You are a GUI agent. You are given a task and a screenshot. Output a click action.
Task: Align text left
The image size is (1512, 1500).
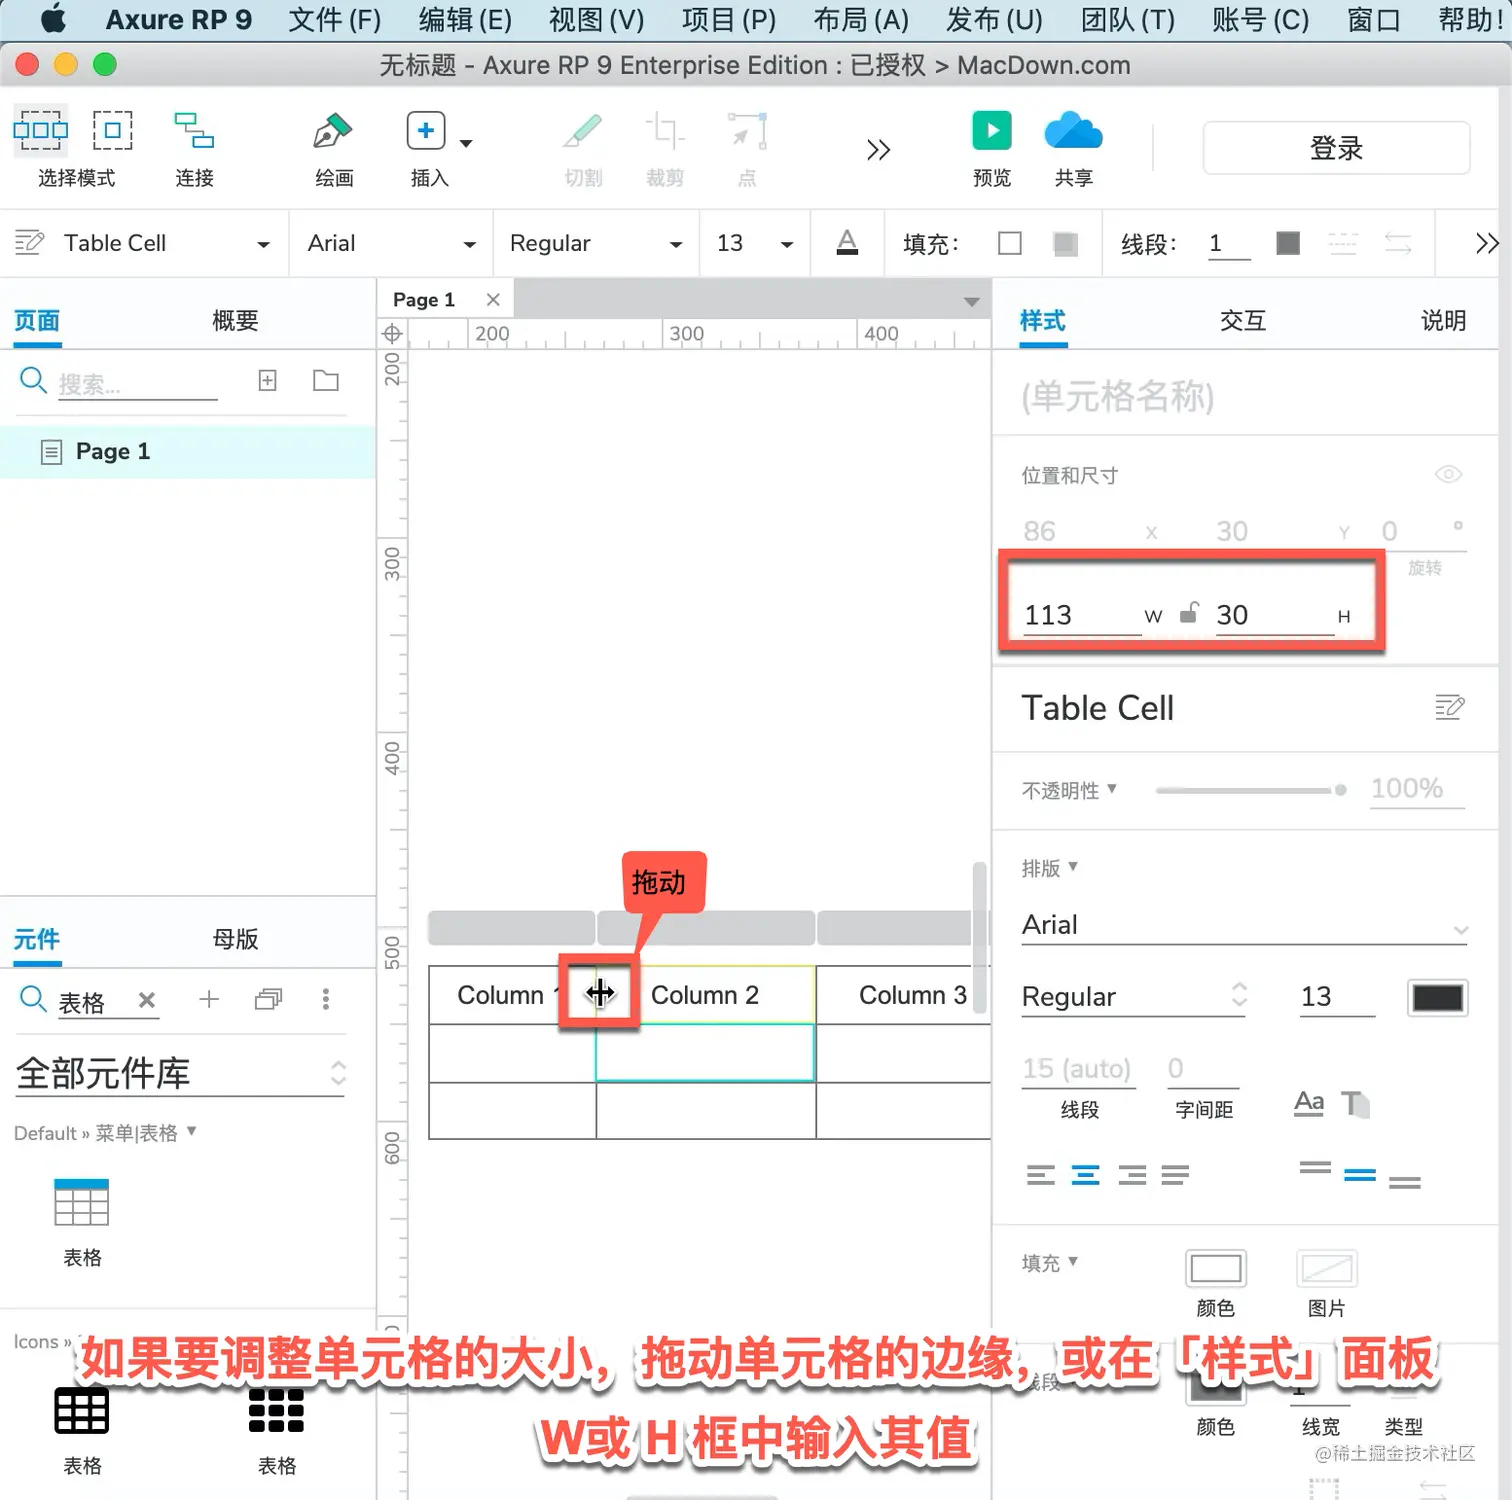tap(1041, 1175)
